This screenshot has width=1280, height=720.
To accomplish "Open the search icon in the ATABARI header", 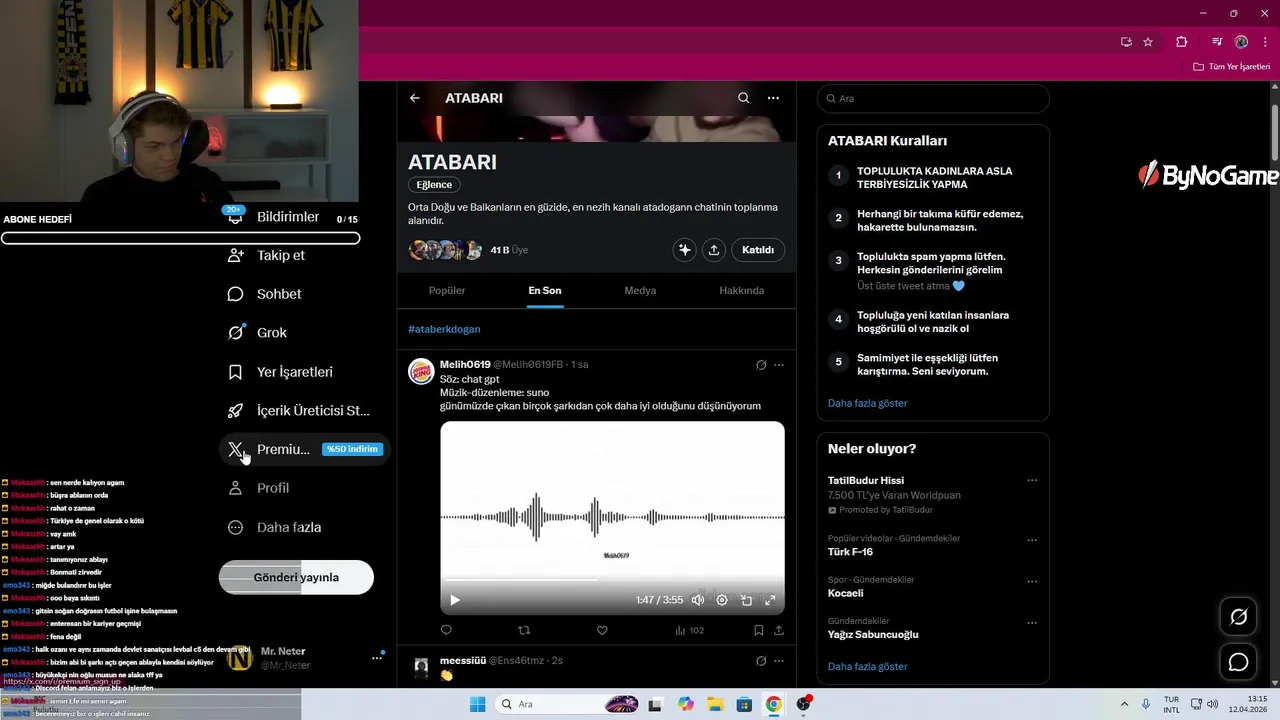I will click(743, 98).
